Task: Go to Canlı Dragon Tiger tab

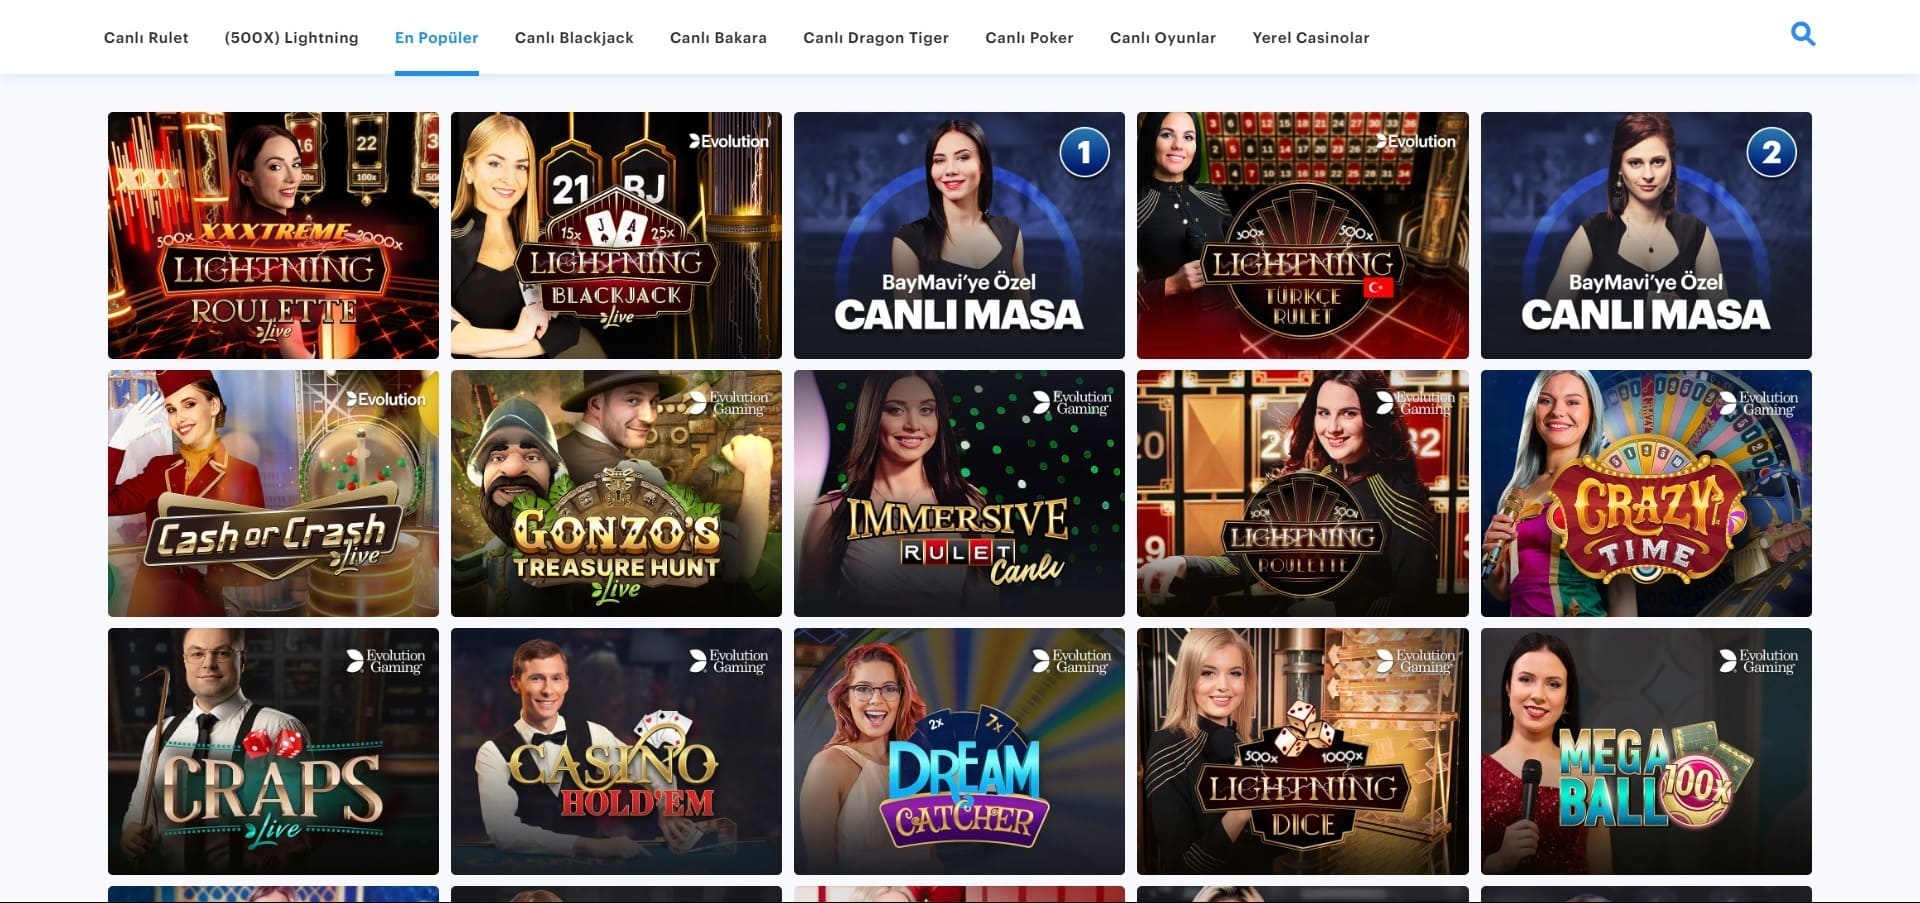Action: (876, 37)
